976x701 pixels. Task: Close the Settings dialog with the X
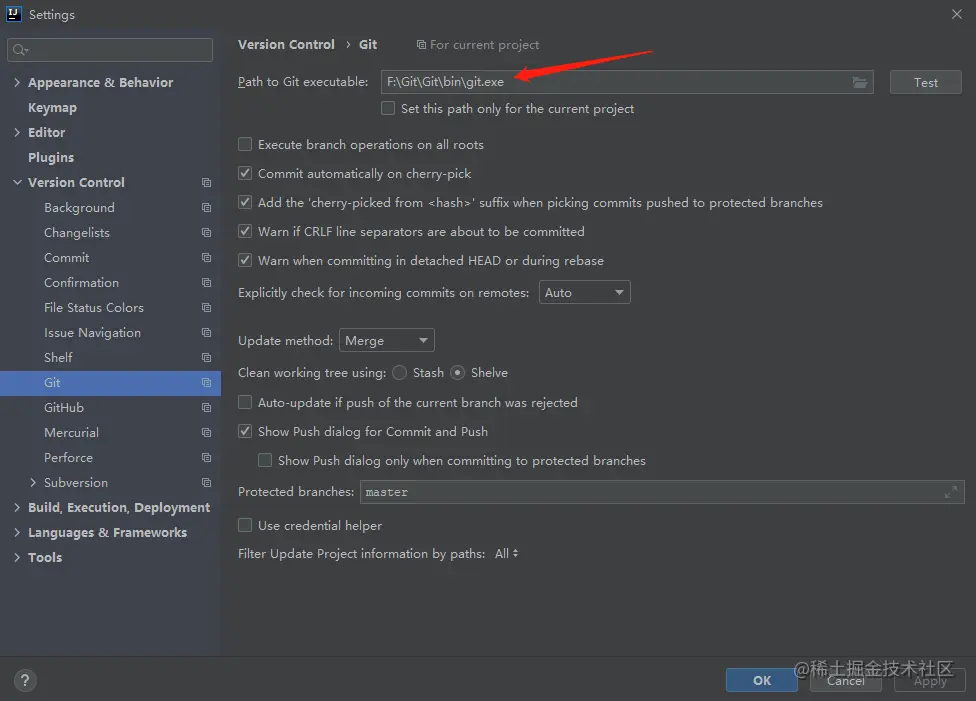pyautogui.click(x=957, y=14)
